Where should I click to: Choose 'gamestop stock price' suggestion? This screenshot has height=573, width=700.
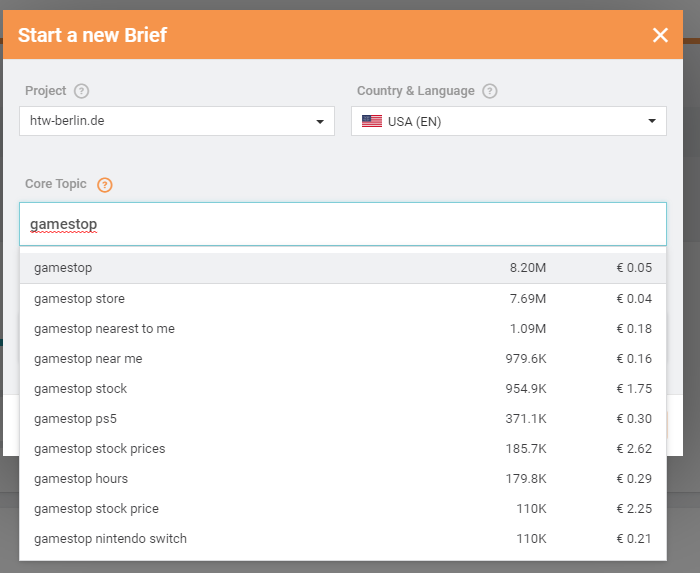[343, 508]
